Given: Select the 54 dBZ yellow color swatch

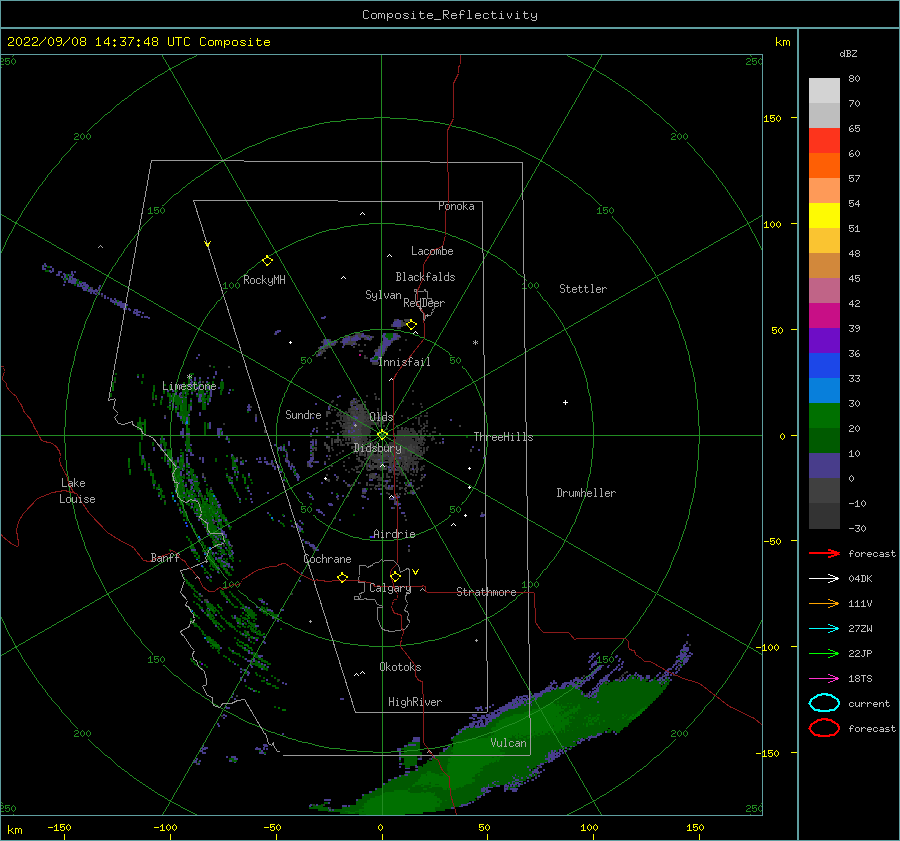Looking at the screenshot, I should click(824, 215).
